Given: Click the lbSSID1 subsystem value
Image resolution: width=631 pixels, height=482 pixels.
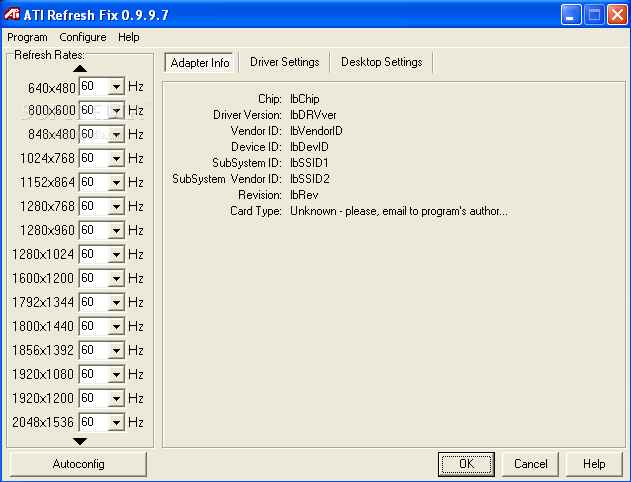Looking at the screenshot, I should click(x=309, y=163).
